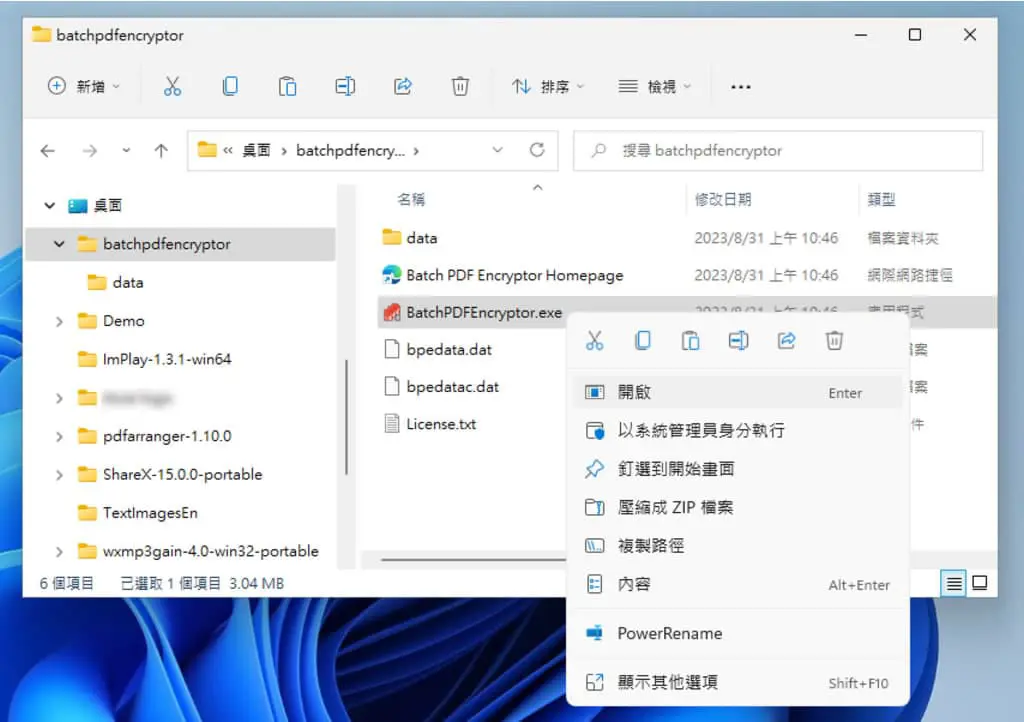Open the 檢視 view dropdown
This screenshot has height=722, width=1024.
point(654,87)
